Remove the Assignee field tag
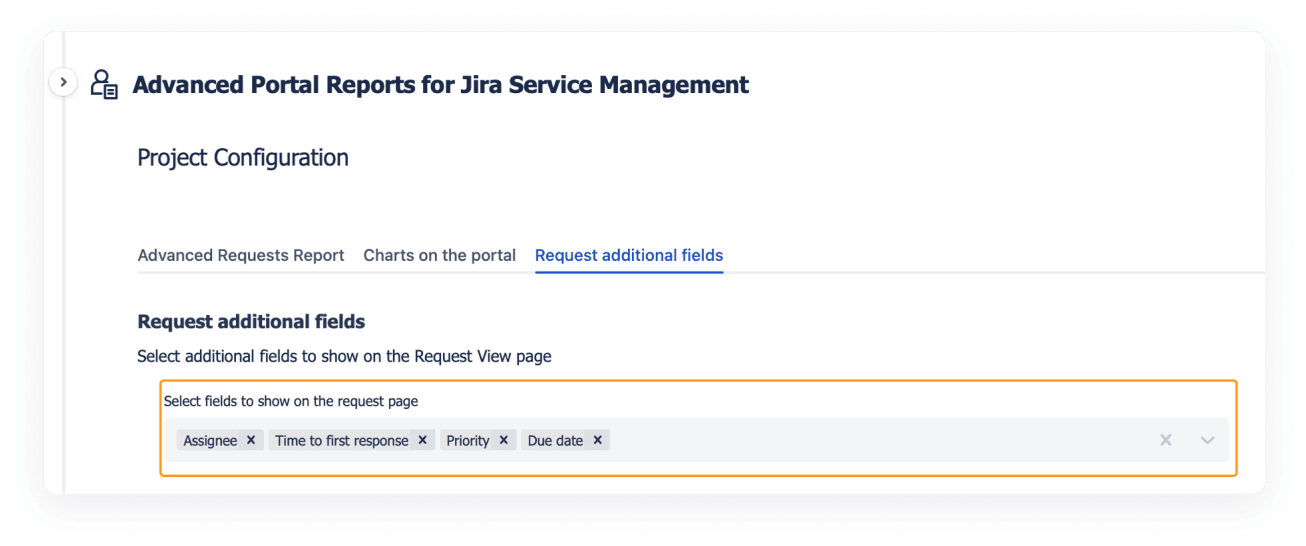 tap(251, 440)
